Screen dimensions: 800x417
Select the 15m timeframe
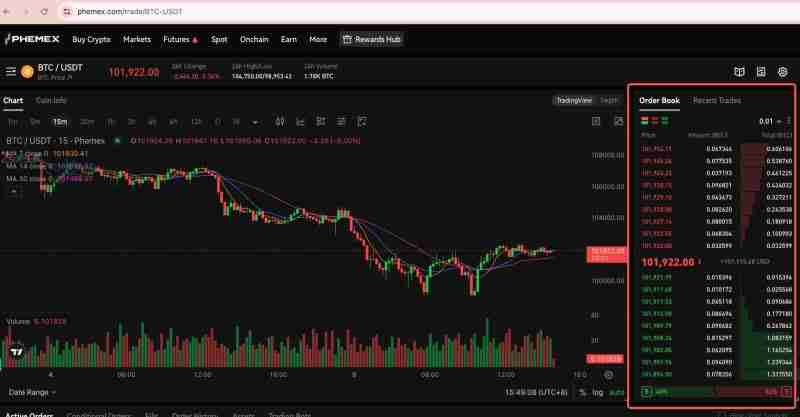[x=60, y=121]
